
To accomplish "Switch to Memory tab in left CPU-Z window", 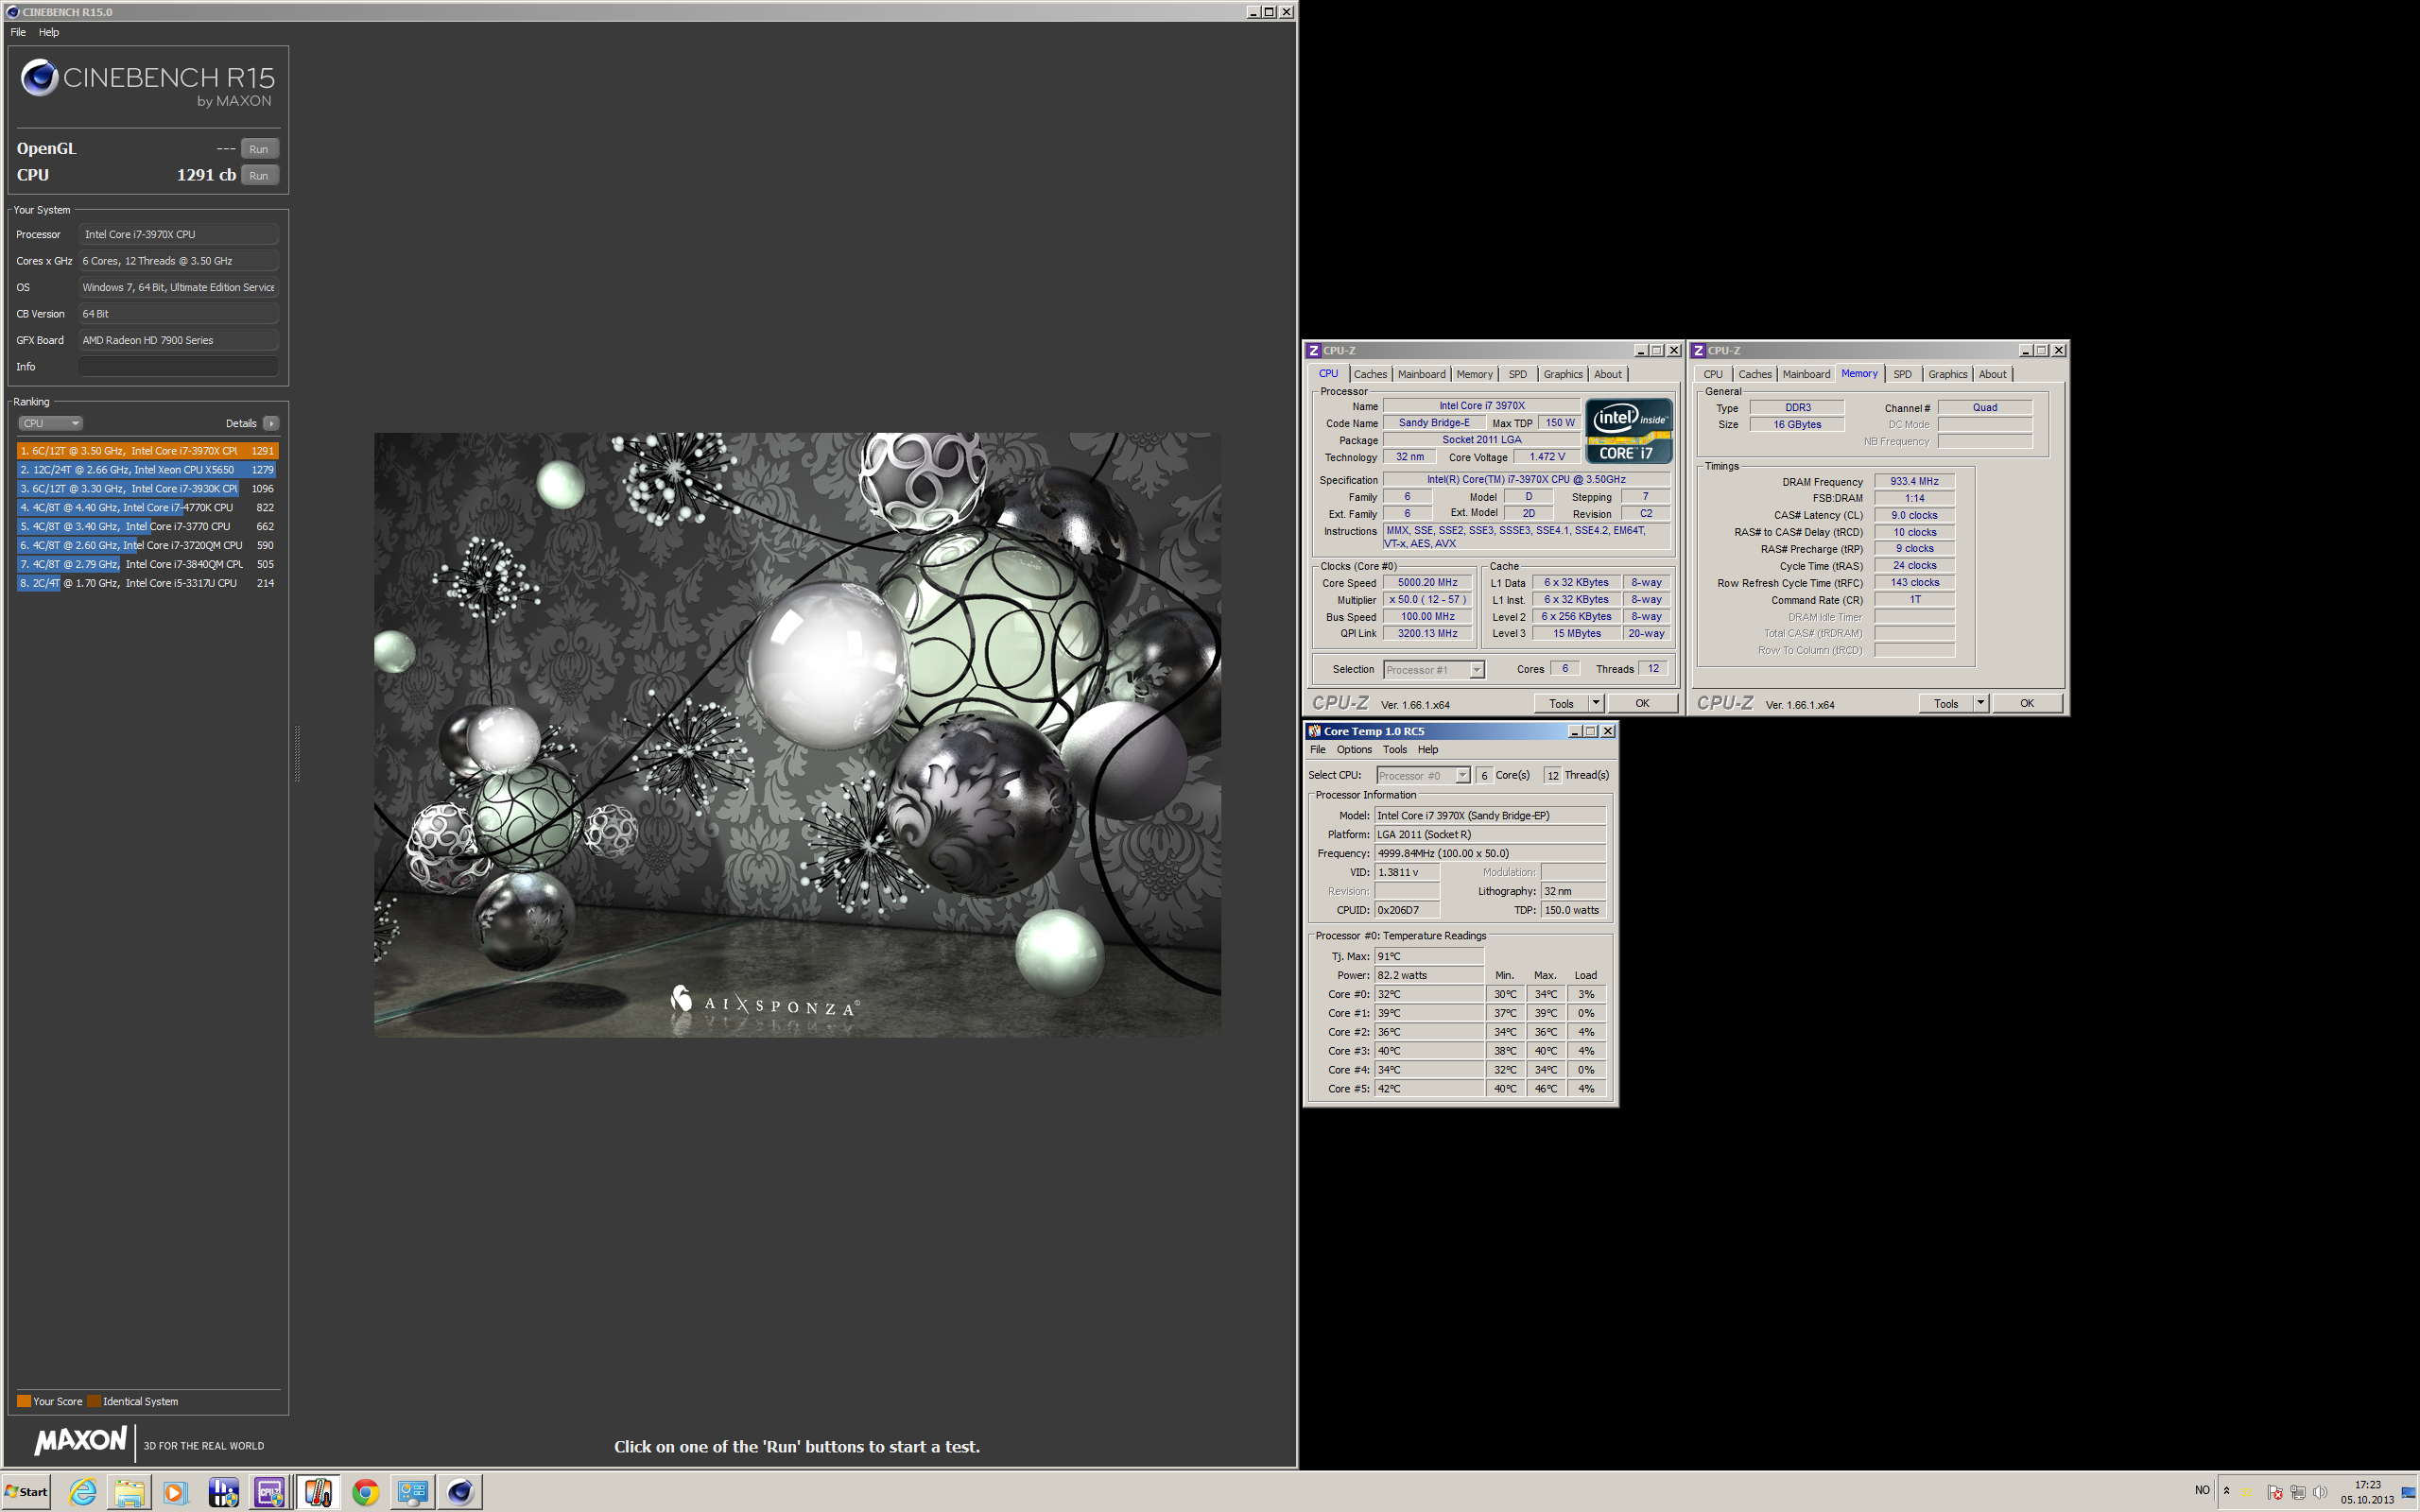I will click(x=1474, y=374).
